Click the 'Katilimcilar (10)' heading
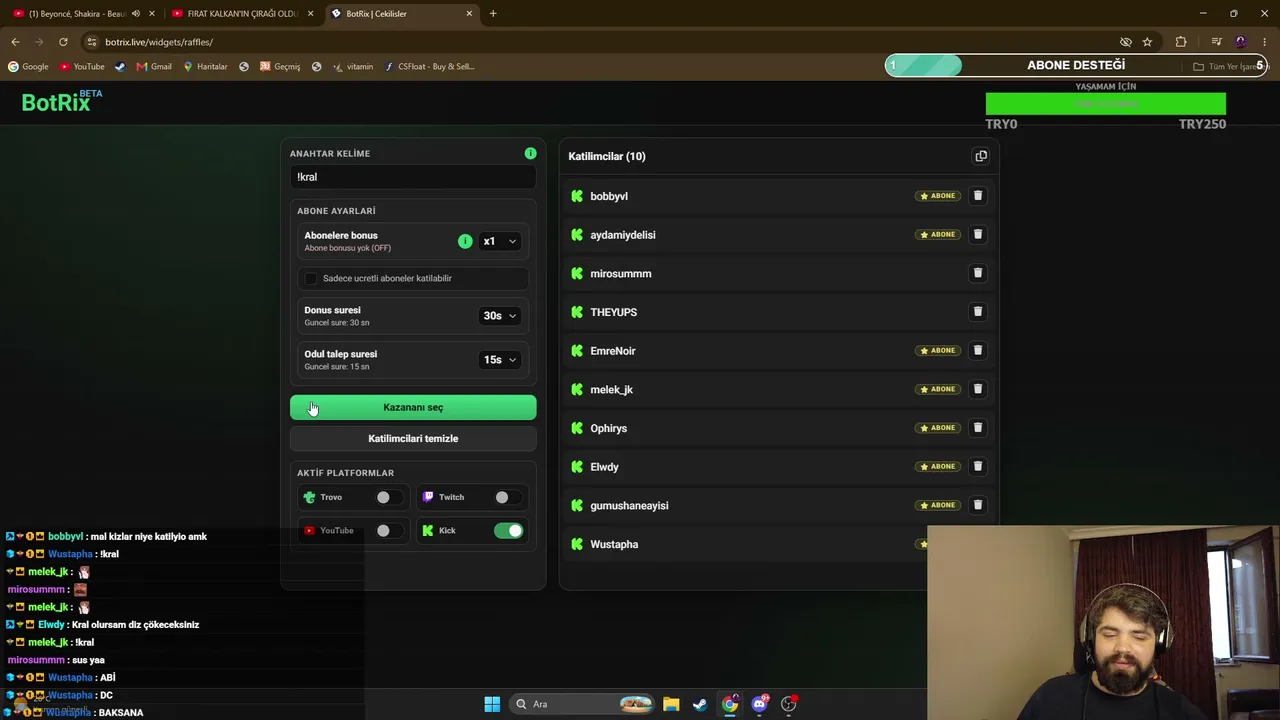This screenshot has width=1280, height=720. pos(607,156)
